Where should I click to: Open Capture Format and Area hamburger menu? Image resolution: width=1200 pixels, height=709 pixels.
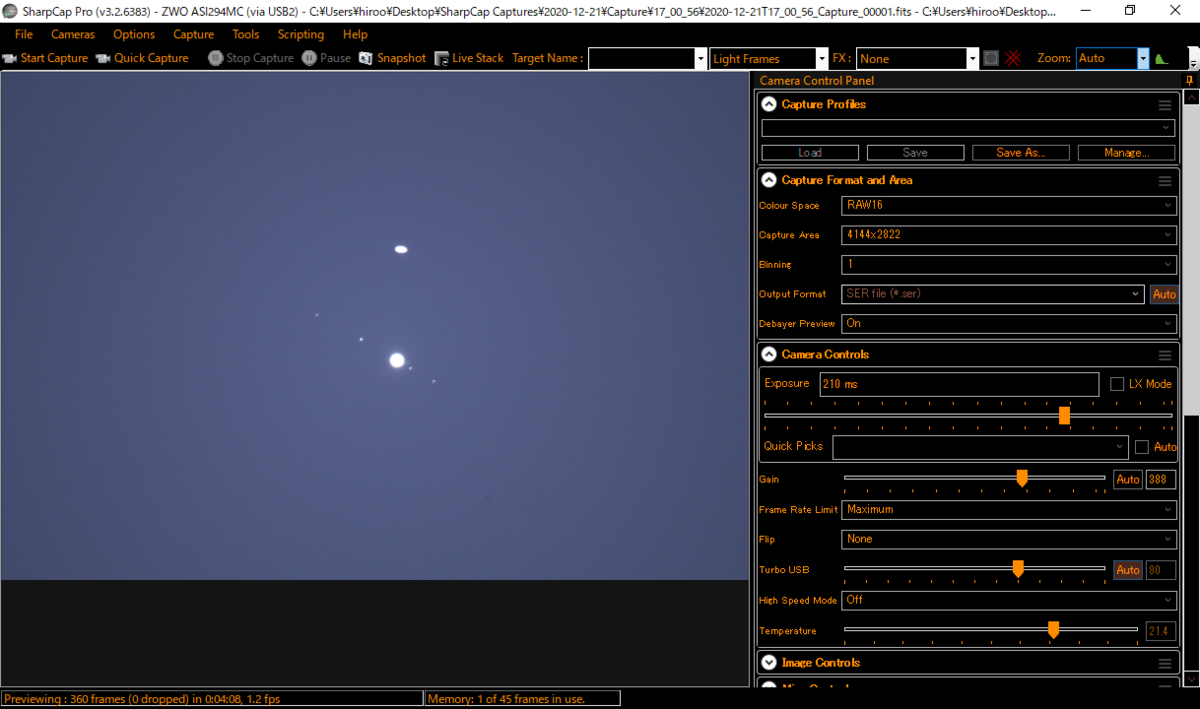[1165, 181]
